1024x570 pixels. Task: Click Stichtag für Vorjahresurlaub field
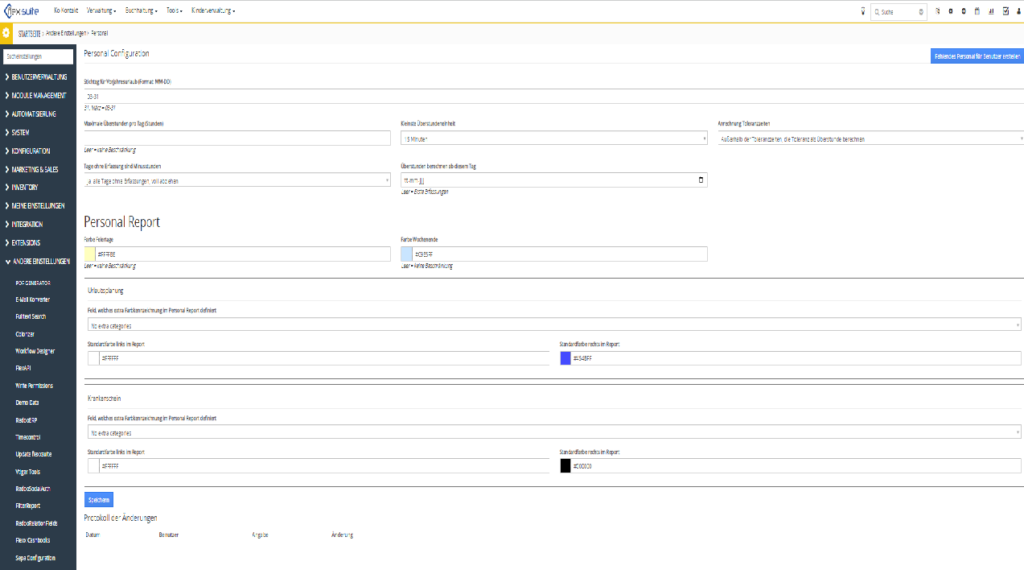coord(554,96)
